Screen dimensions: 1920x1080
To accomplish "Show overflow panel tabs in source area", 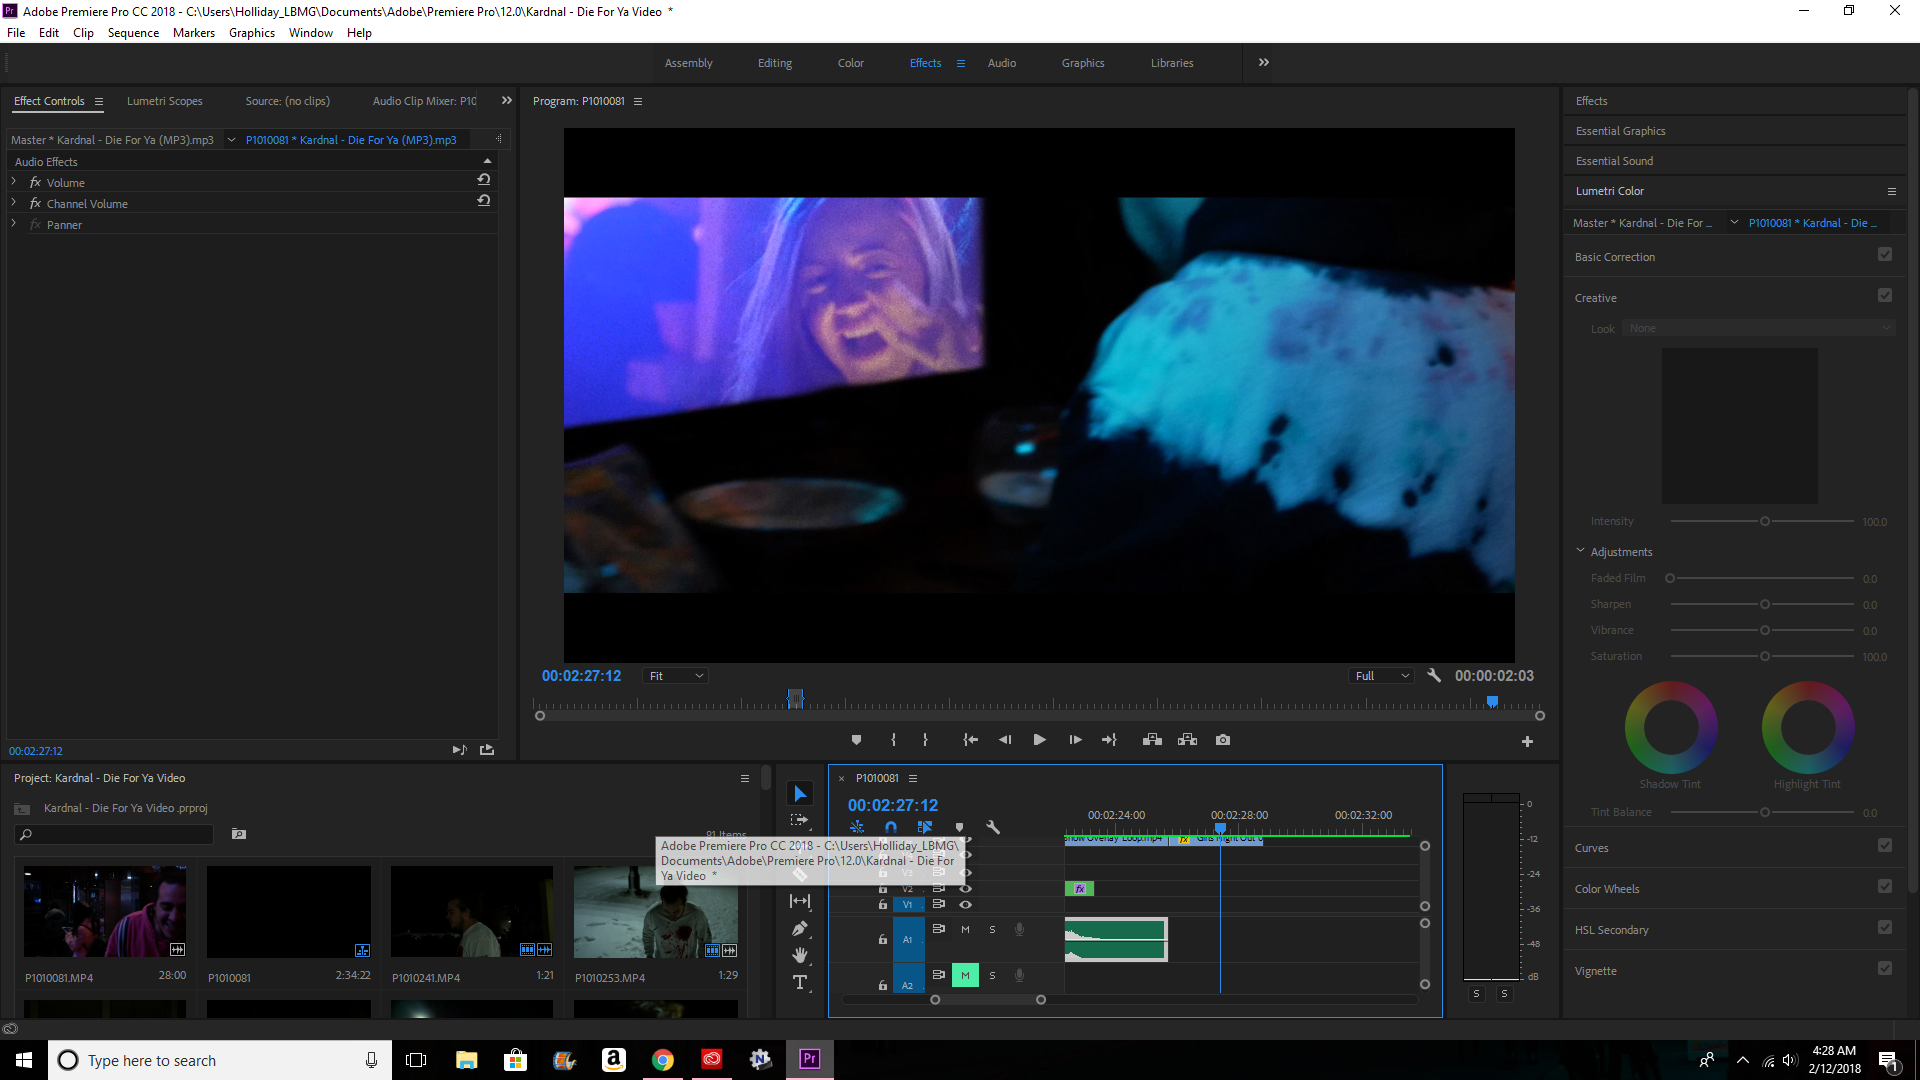I will coord(506,101).
